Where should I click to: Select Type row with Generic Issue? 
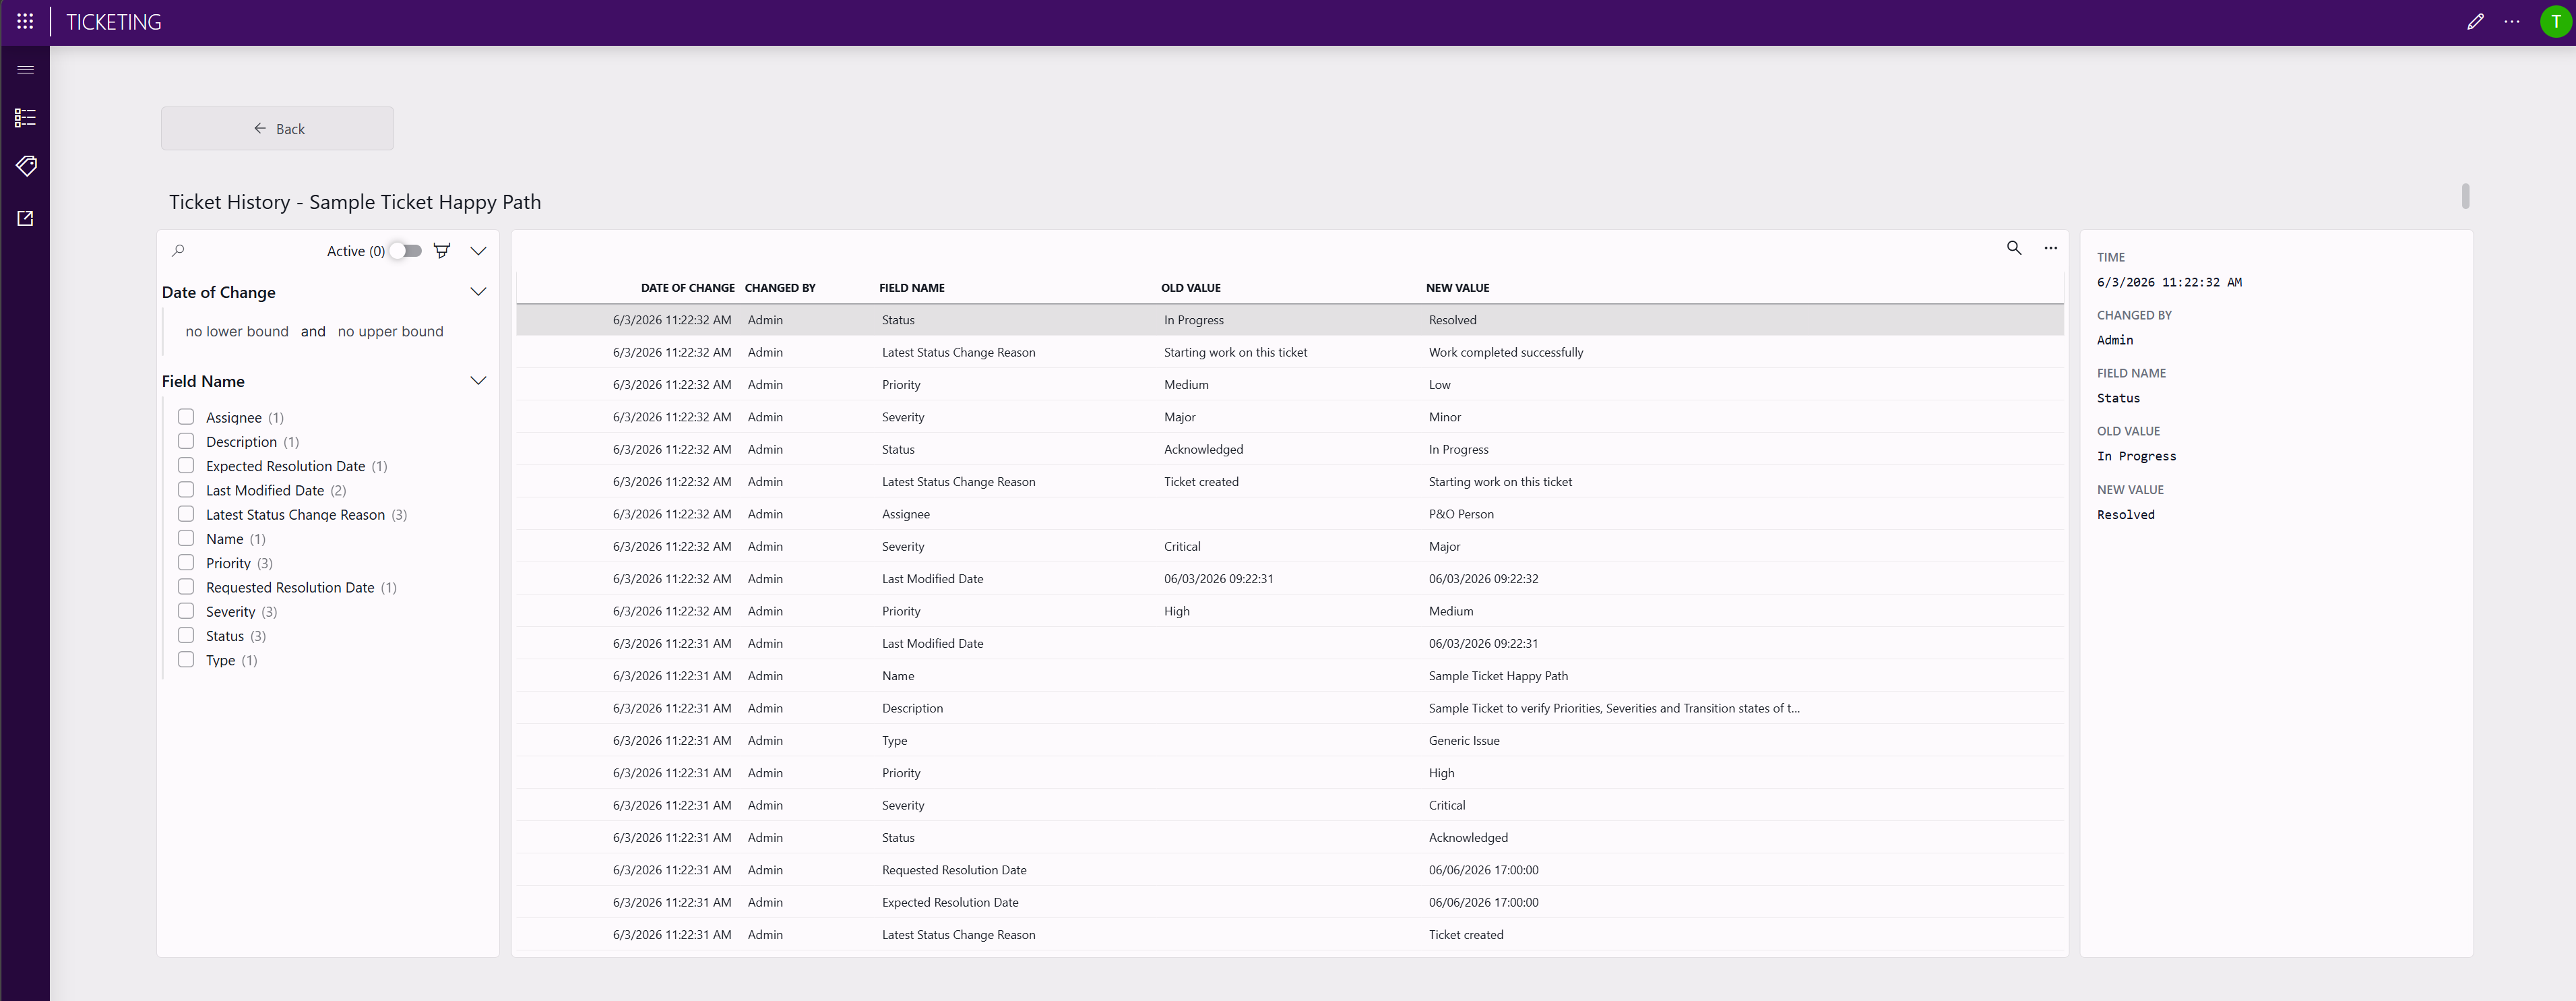1290,741
